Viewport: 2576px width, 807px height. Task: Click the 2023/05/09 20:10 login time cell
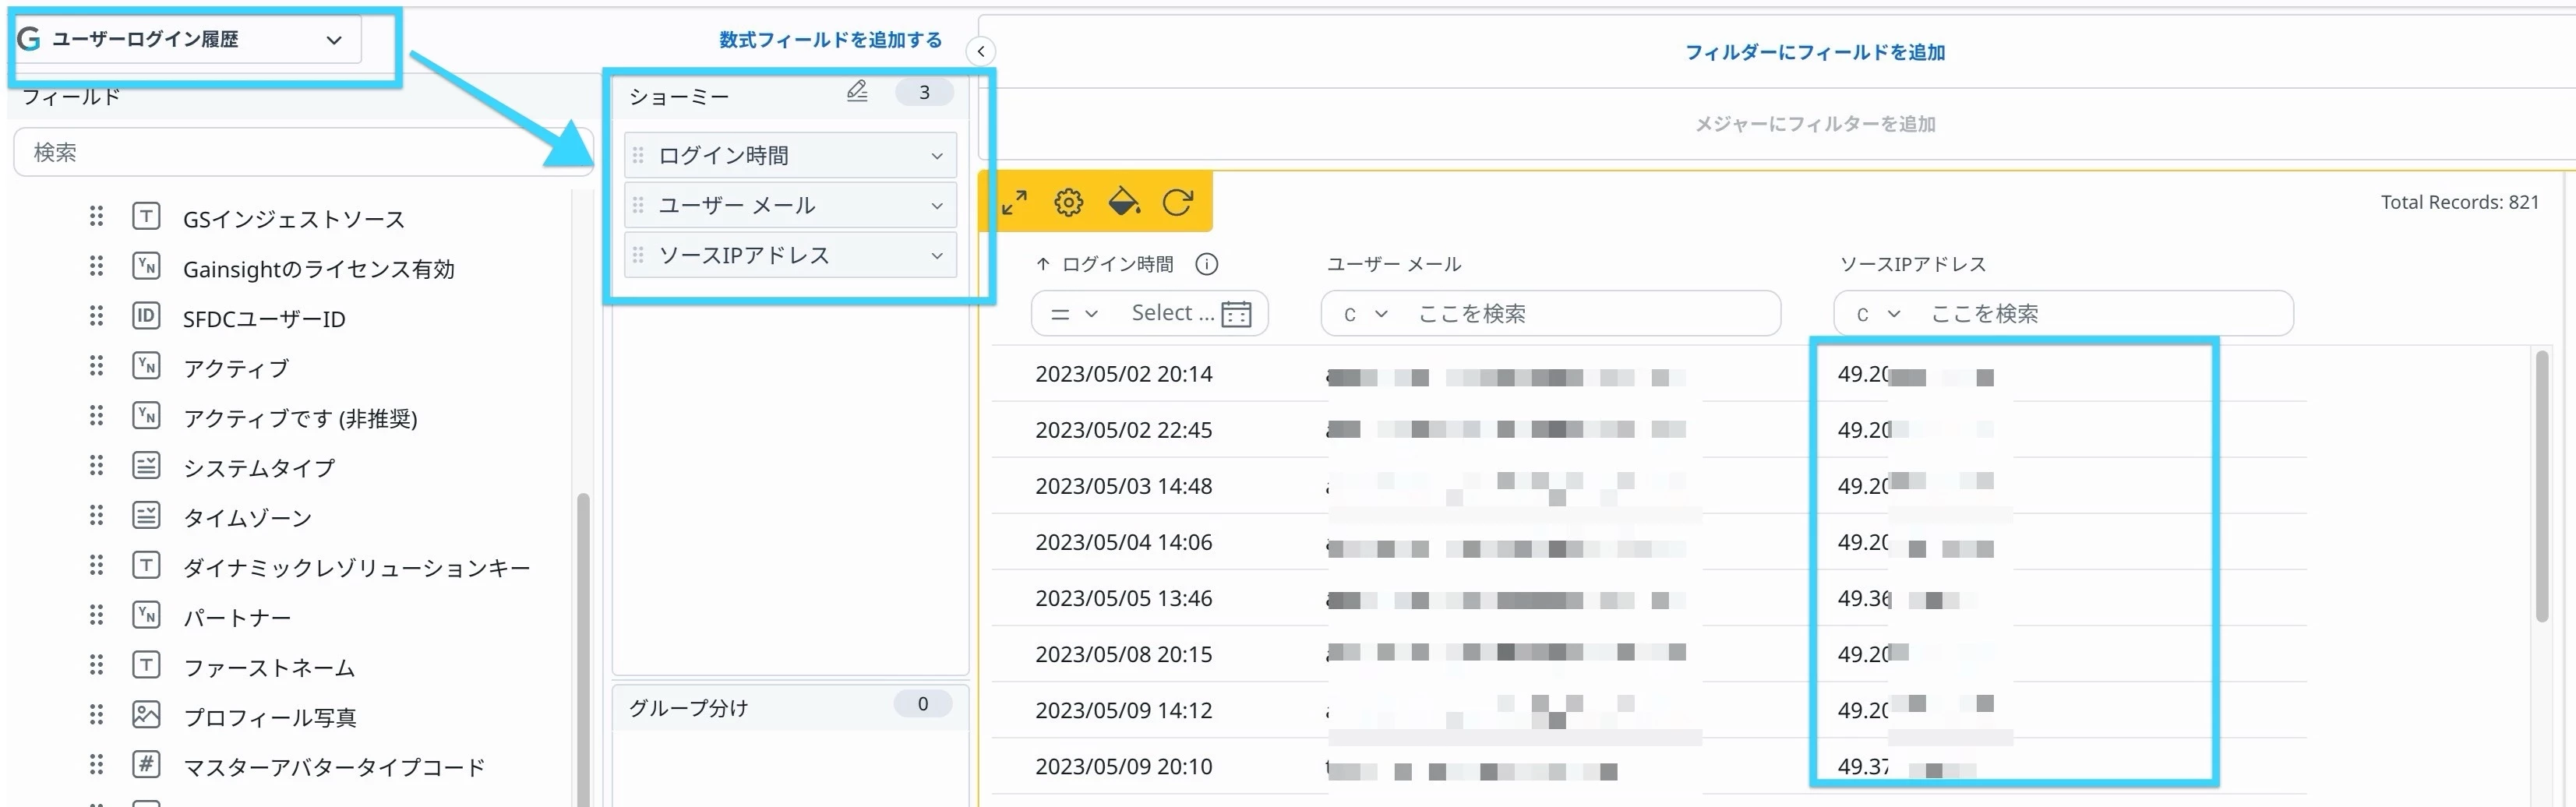point(1124,767)
